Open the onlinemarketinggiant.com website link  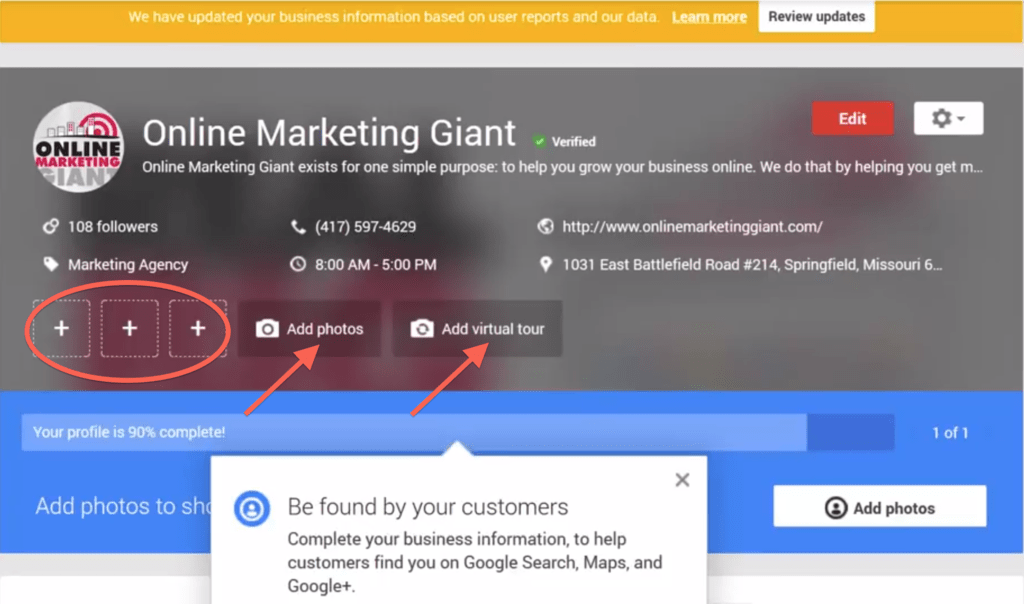tap(692, 227)
